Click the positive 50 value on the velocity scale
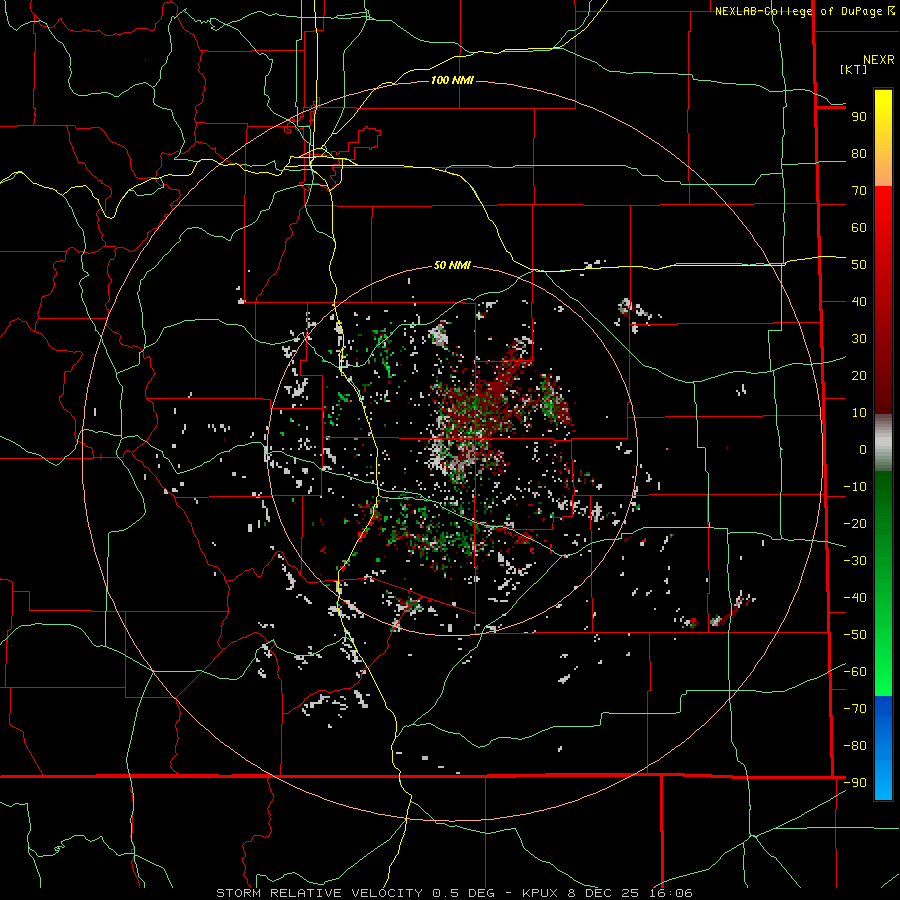Viewport: 900px width, 900px height. [x=859, y=265]
